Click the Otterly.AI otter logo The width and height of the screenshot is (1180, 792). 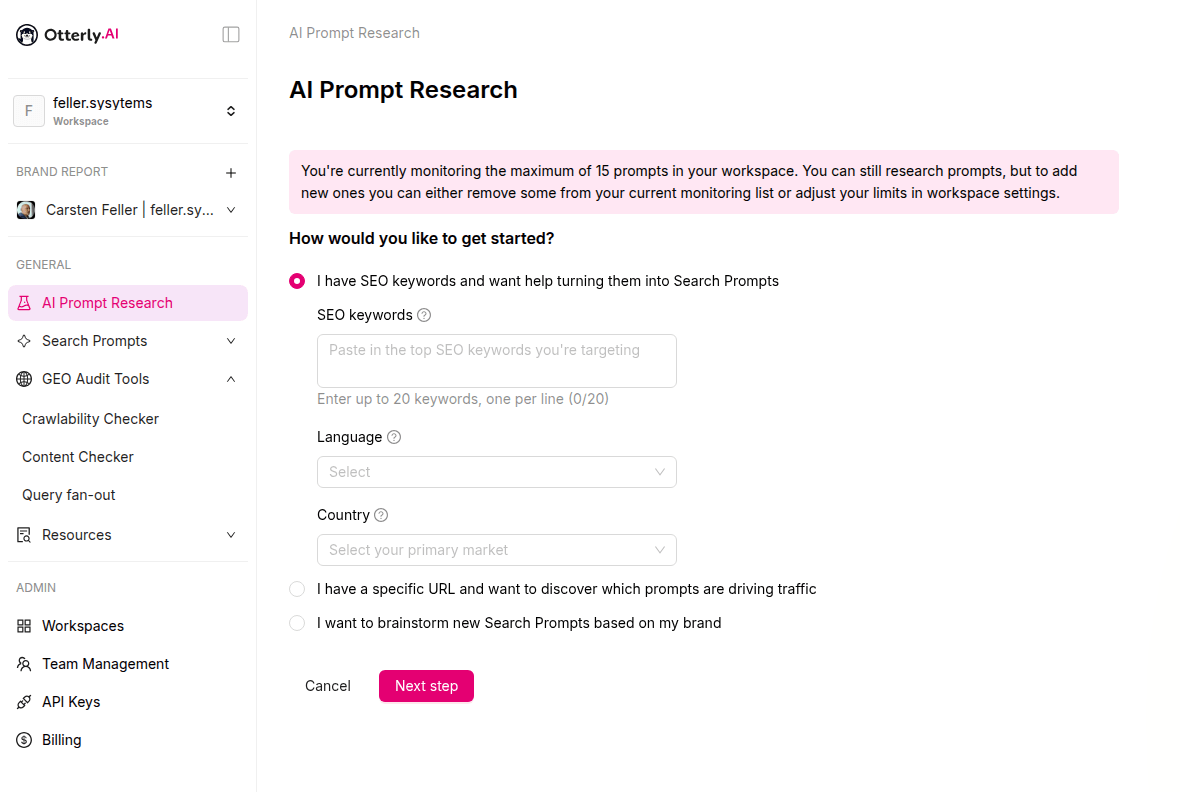click(27, 35)
